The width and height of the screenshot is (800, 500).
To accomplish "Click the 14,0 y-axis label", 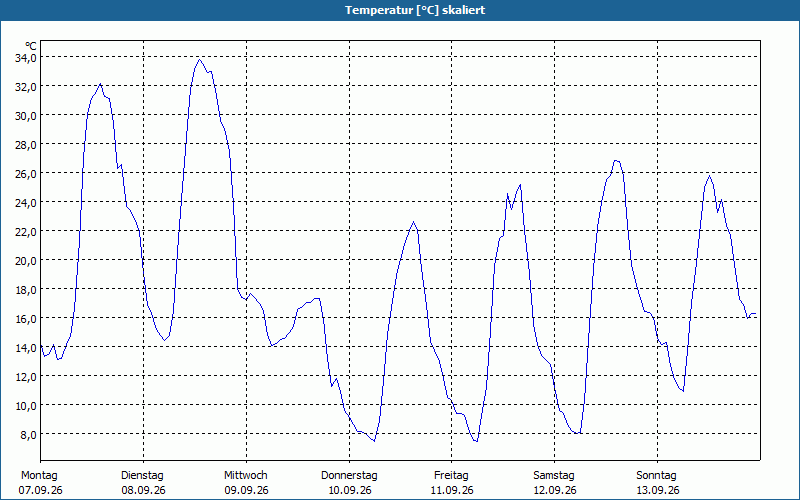I will pos(26,348).
